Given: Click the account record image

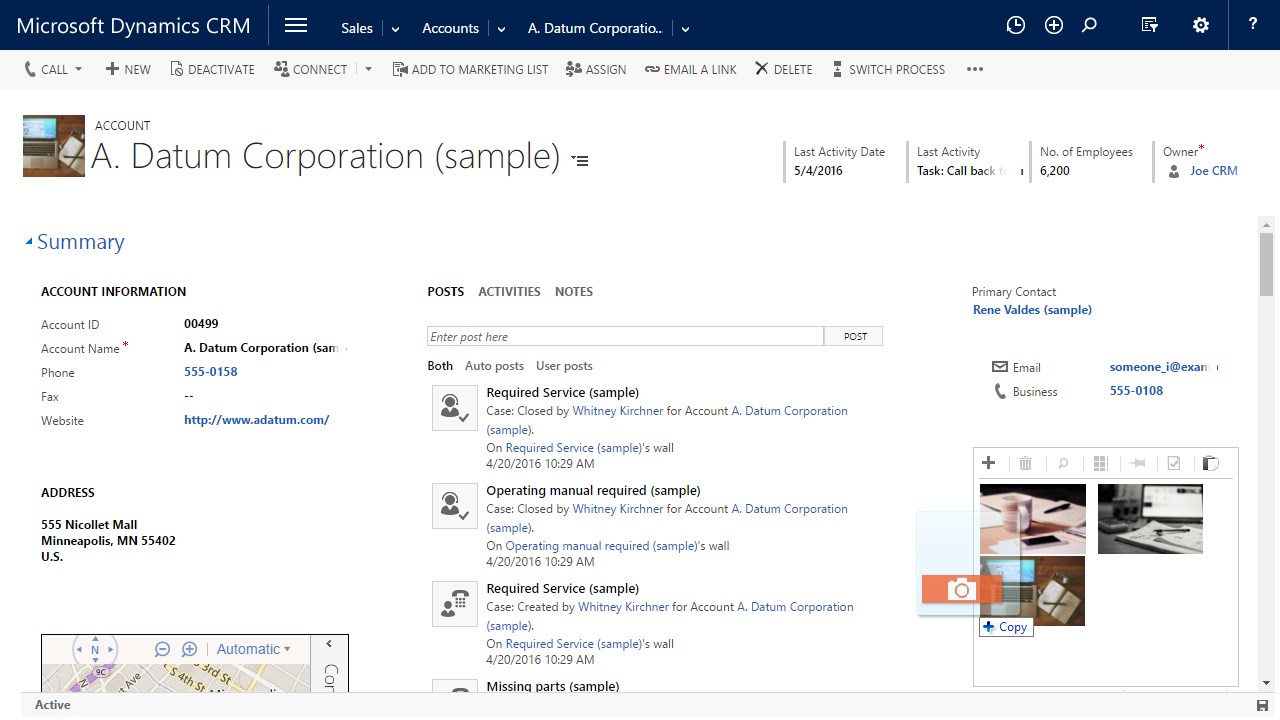Looking at the screenshot, I should point(54,146).
